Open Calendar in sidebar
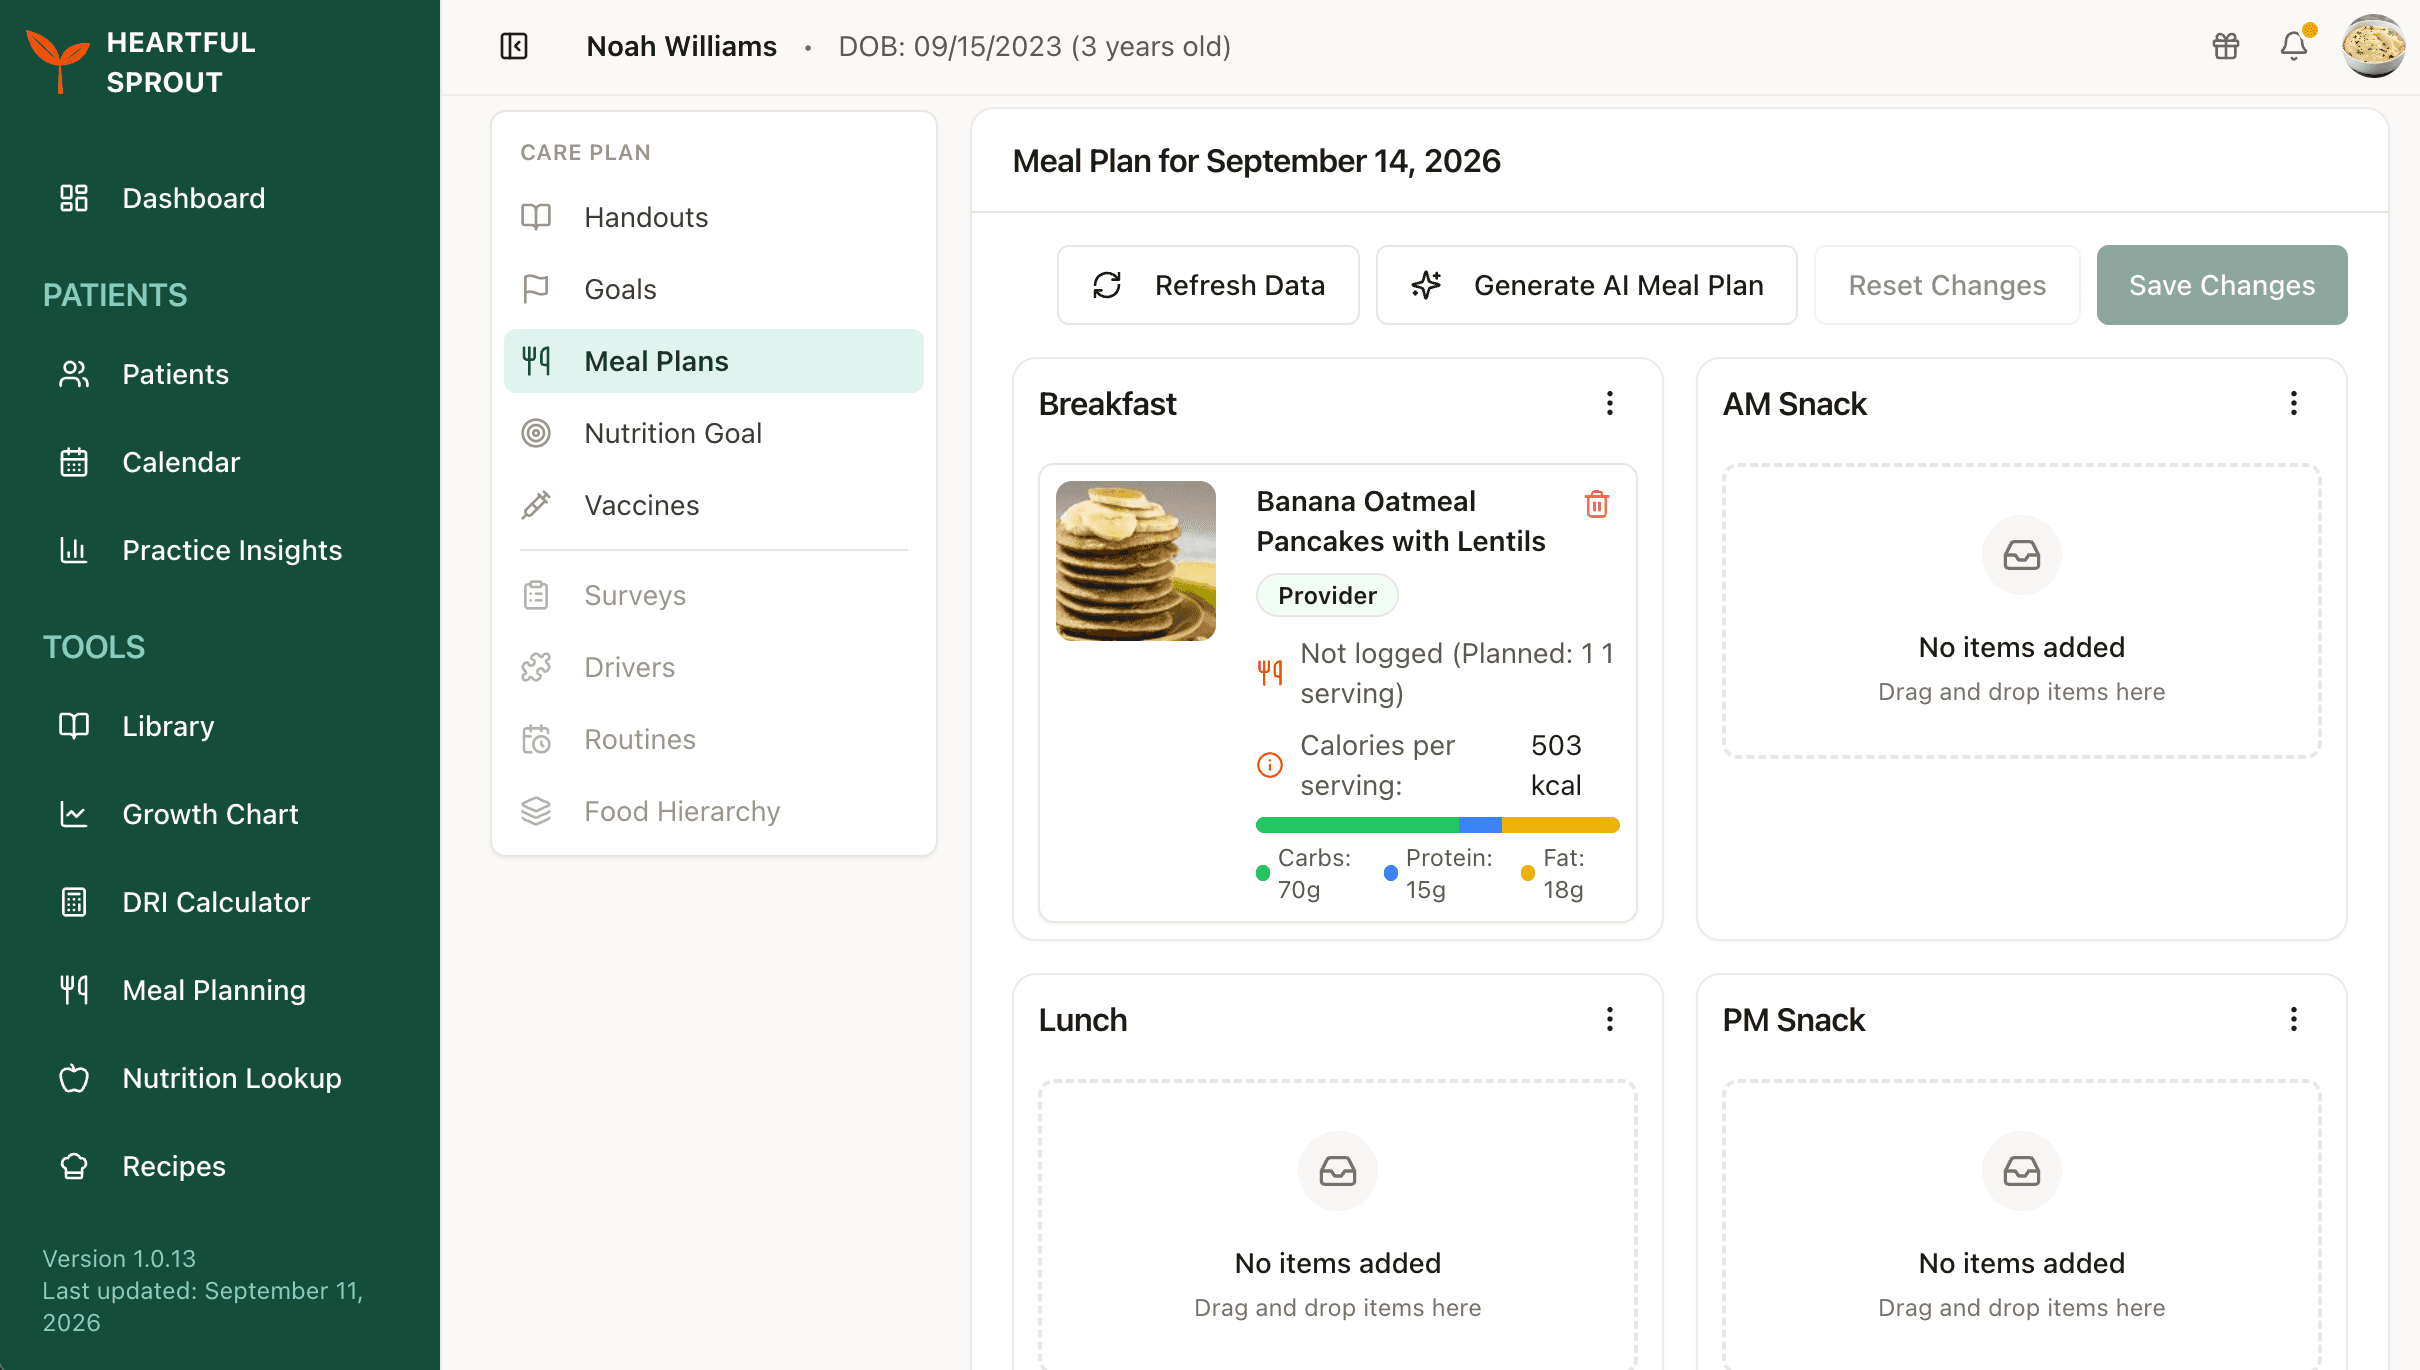This screenshot has width=2420, height=1370. pos(220,462)
